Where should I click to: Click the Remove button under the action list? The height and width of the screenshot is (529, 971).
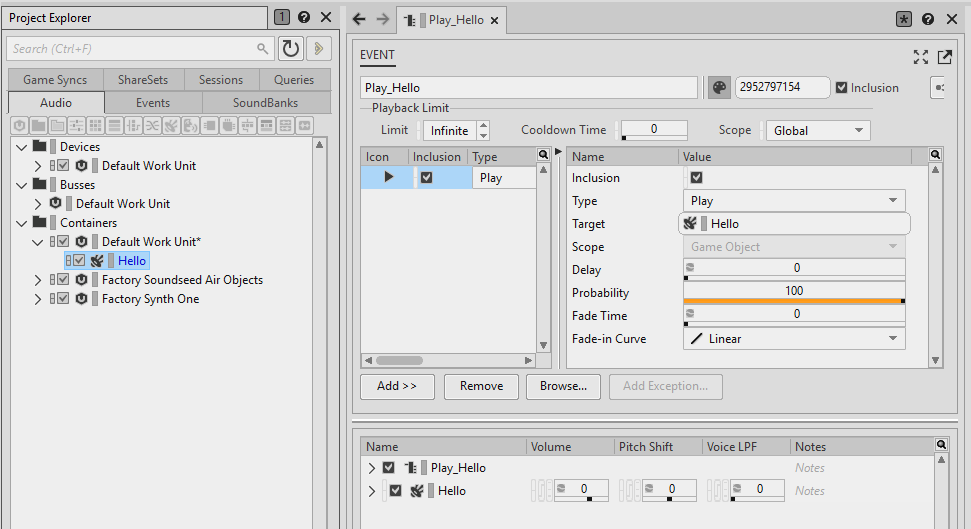point(481,386)
